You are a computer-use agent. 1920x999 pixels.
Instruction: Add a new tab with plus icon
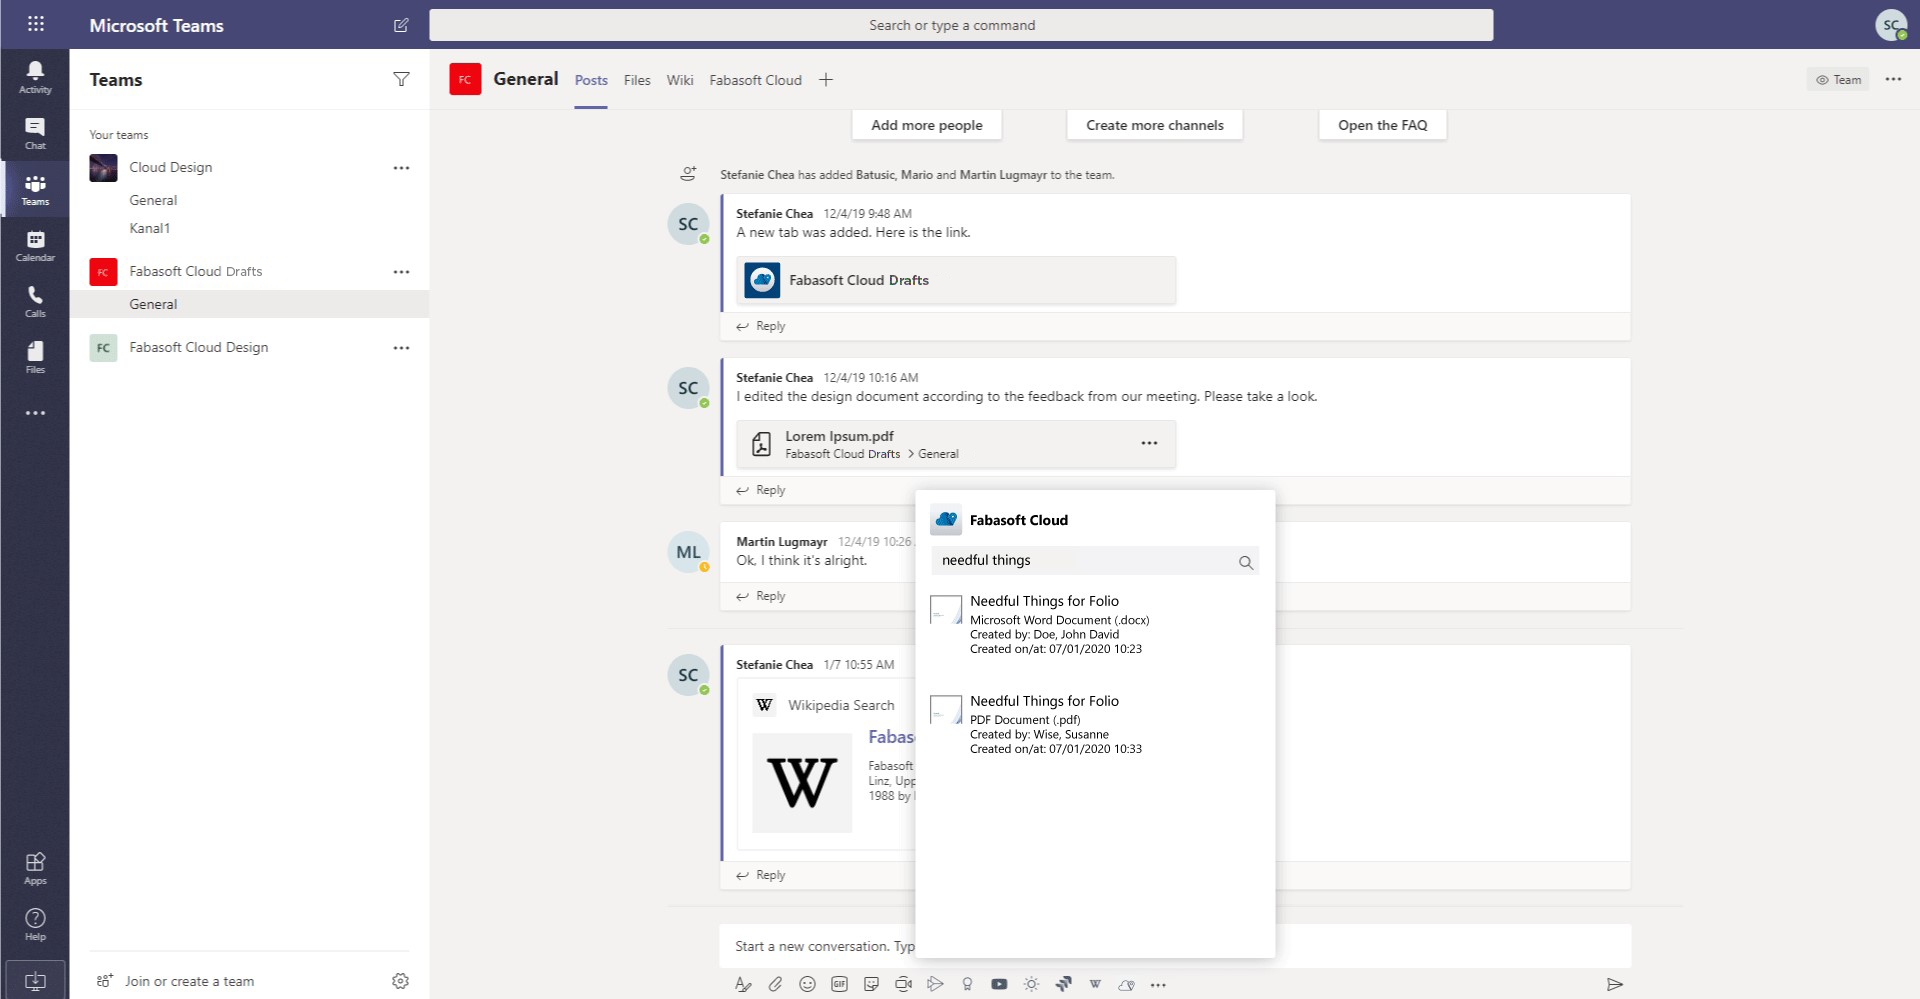tap(826, 80)
